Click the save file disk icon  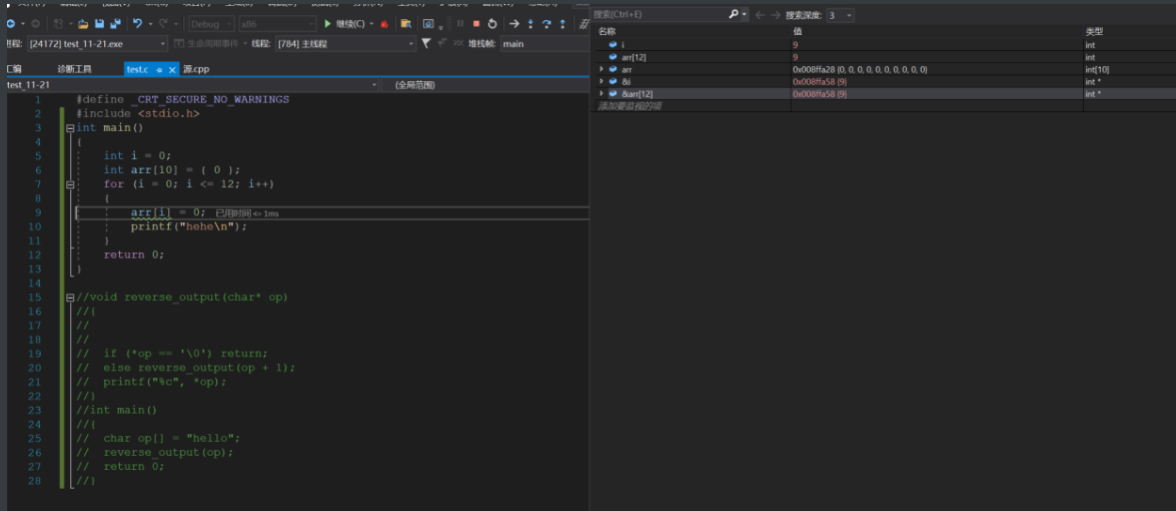pyautogui.click(x=99, y=23)
